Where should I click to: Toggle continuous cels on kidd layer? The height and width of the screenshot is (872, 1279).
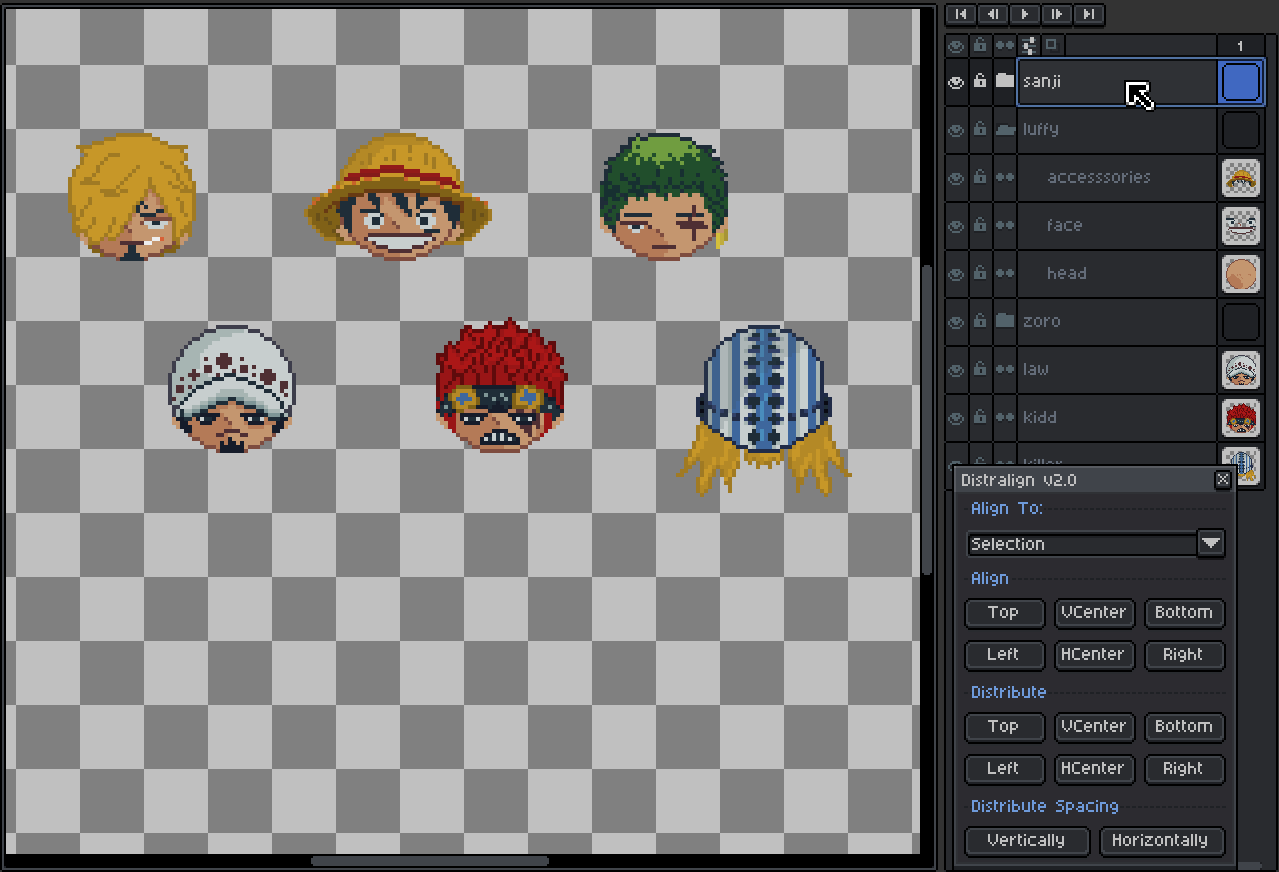click(1004, 417)
